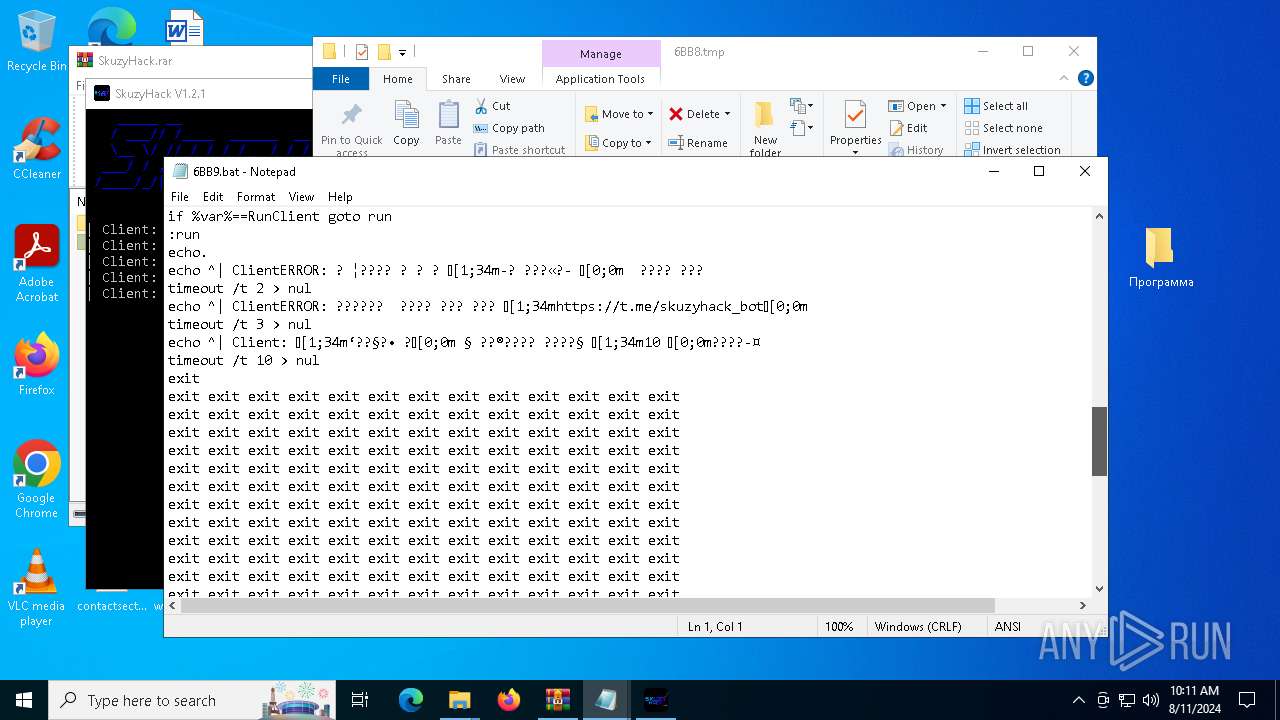Click Select none in Explorer ribbon
The height and width of the screenshot is (720, 1280).
(x=1003, y=128)
